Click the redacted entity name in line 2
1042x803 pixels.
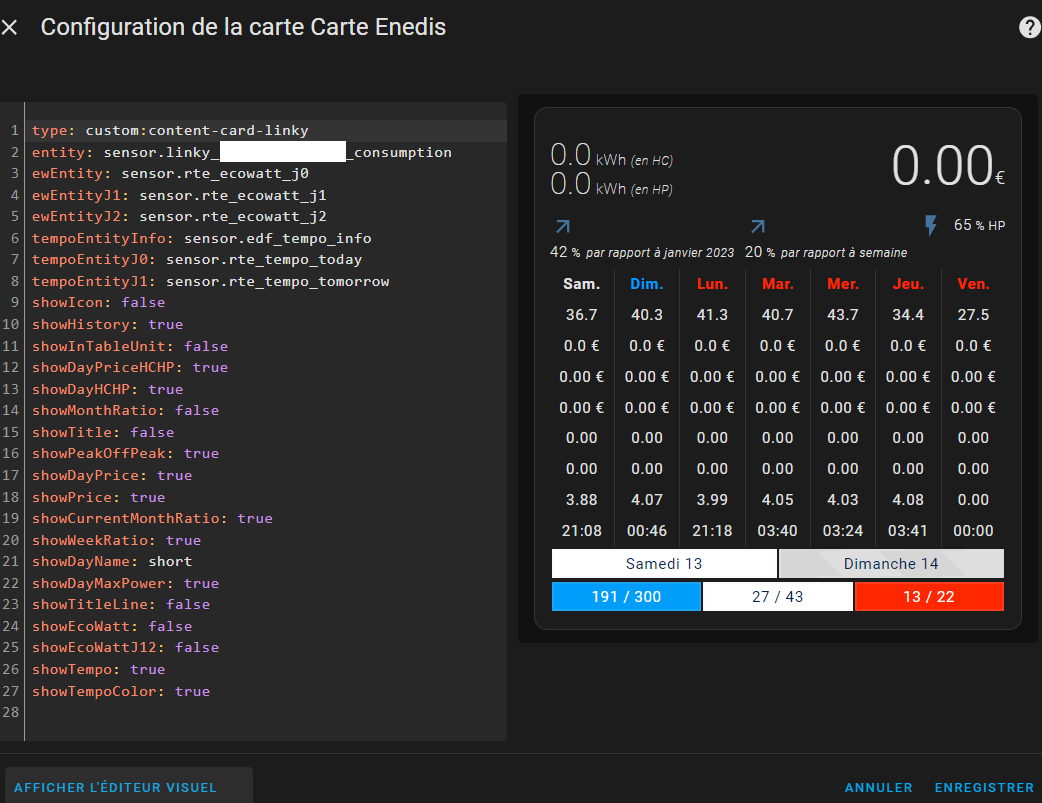pyautogui.click(x=282, y=152)
